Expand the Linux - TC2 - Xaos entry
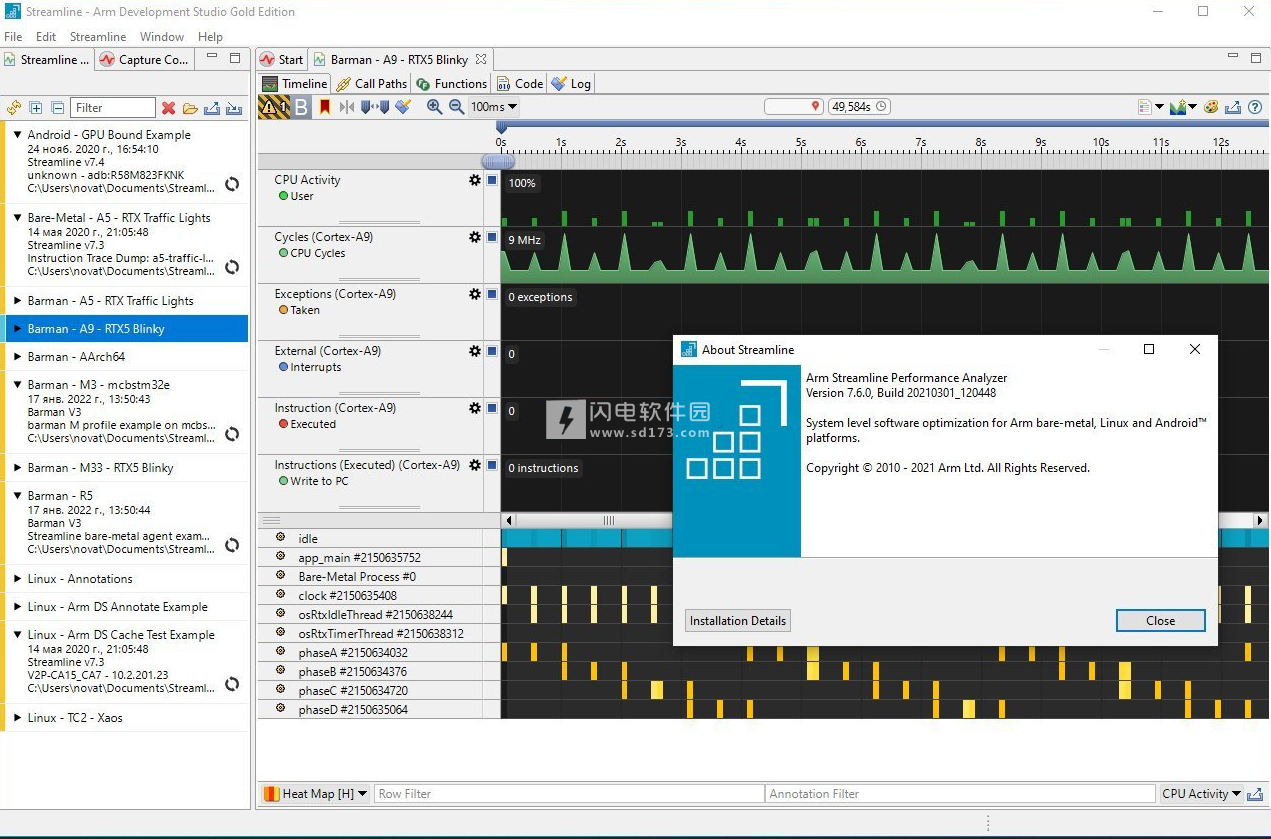 (17, 718)
